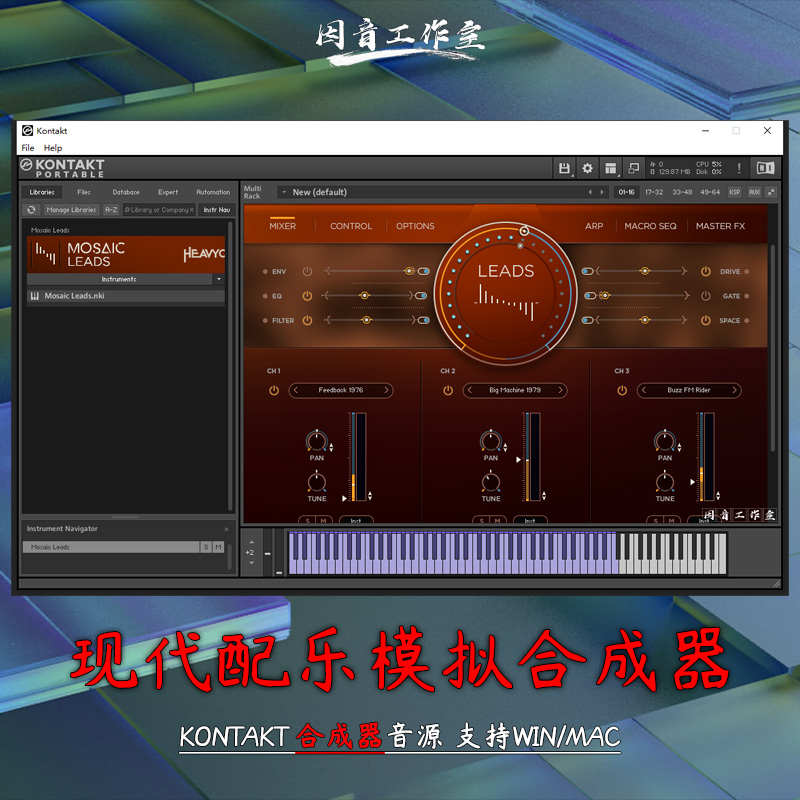The image size is (800, 800).
Task: Click the FILTER macro slider handle
Action: (x=366, y=320)
